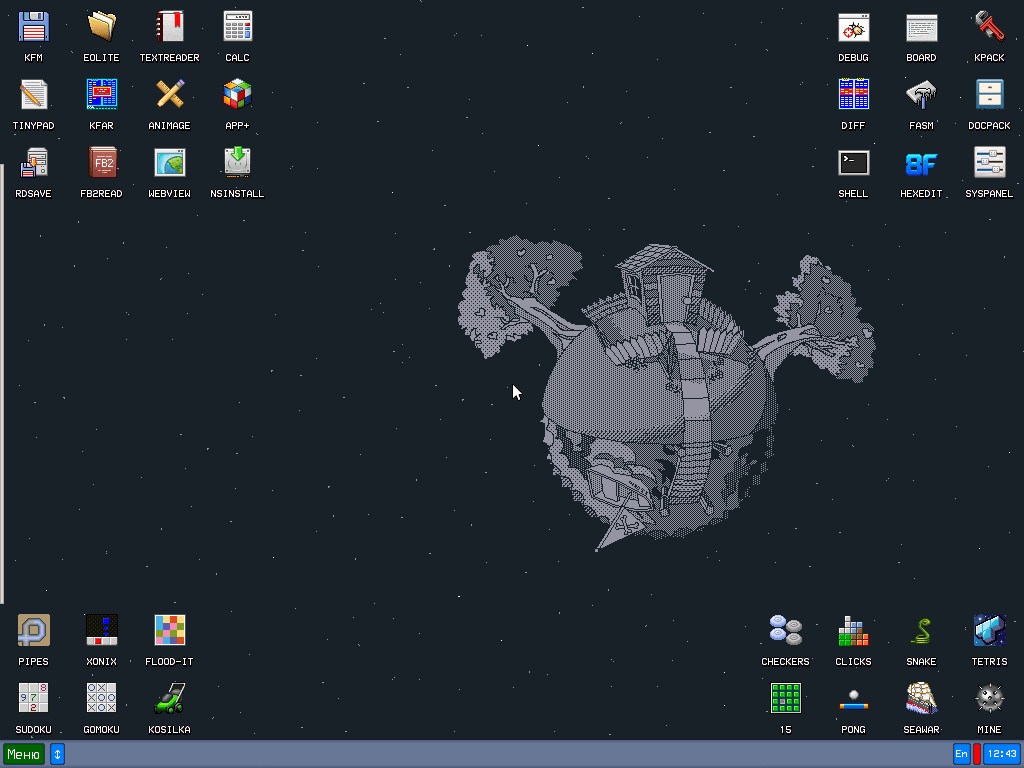
Task: Open the NSINSTALL installer icon
Action: coord(237,163)
